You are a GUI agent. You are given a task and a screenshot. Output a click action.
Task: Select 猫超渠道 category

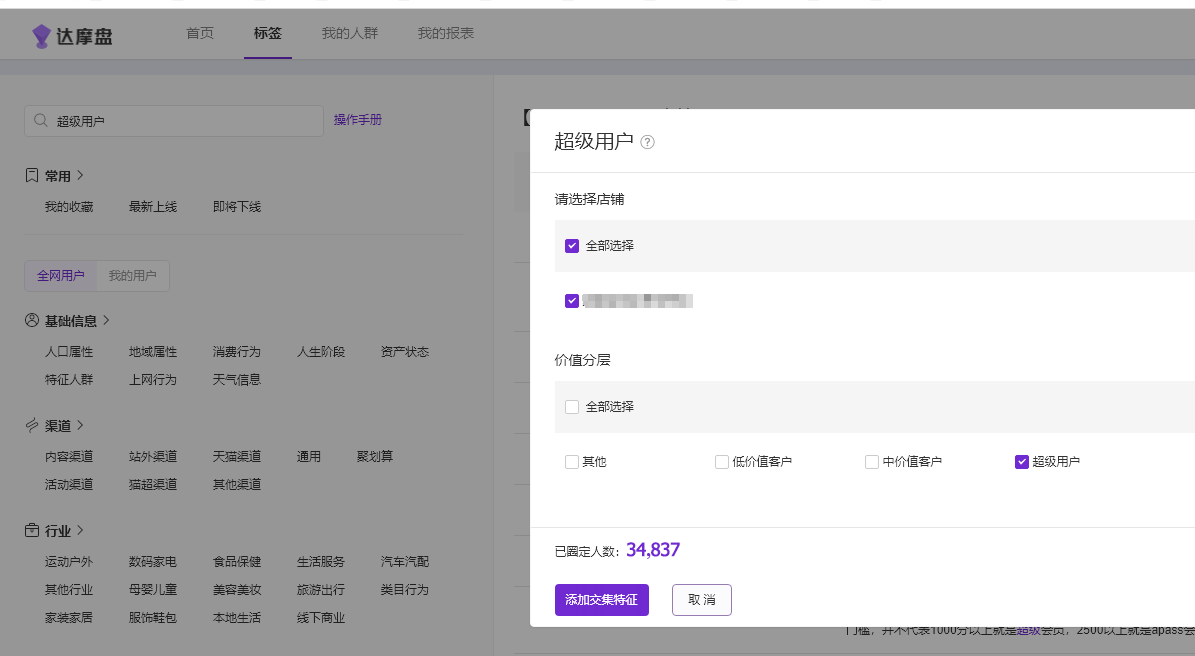pos(152,484)
